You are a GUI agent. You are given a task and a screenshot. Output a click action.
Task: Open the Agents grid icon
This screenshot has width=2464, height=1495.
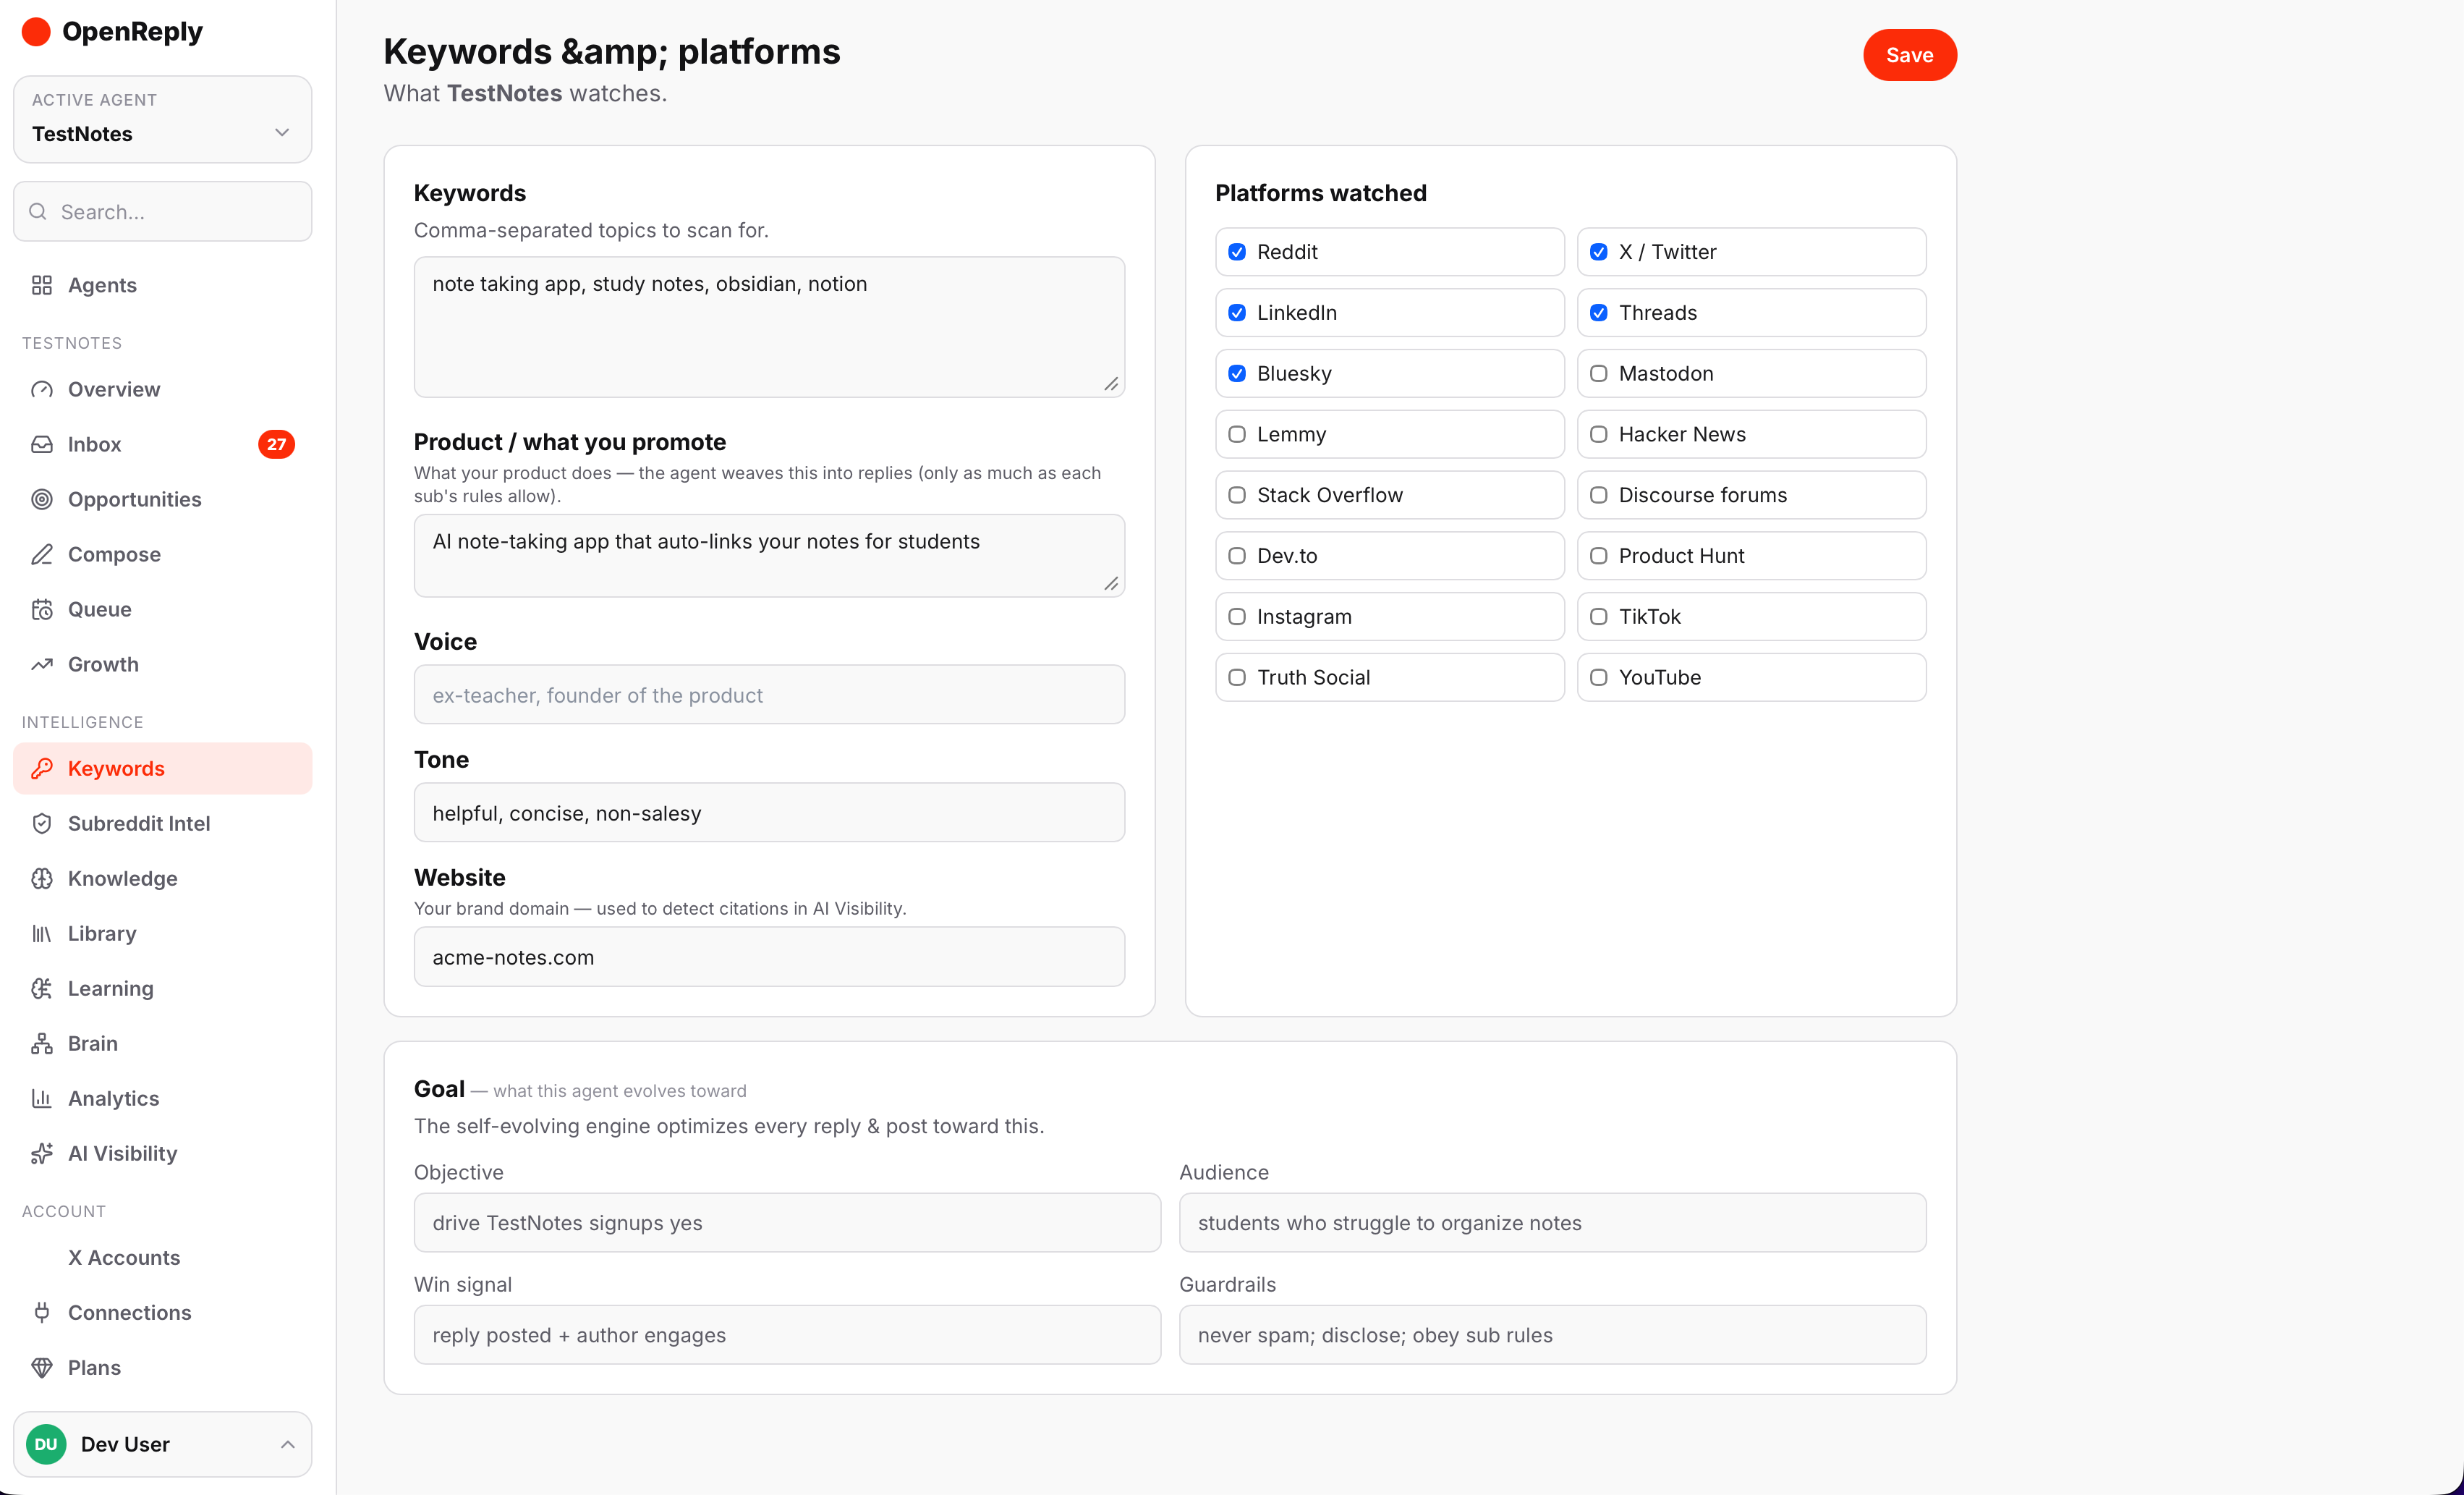pos(42,285)
